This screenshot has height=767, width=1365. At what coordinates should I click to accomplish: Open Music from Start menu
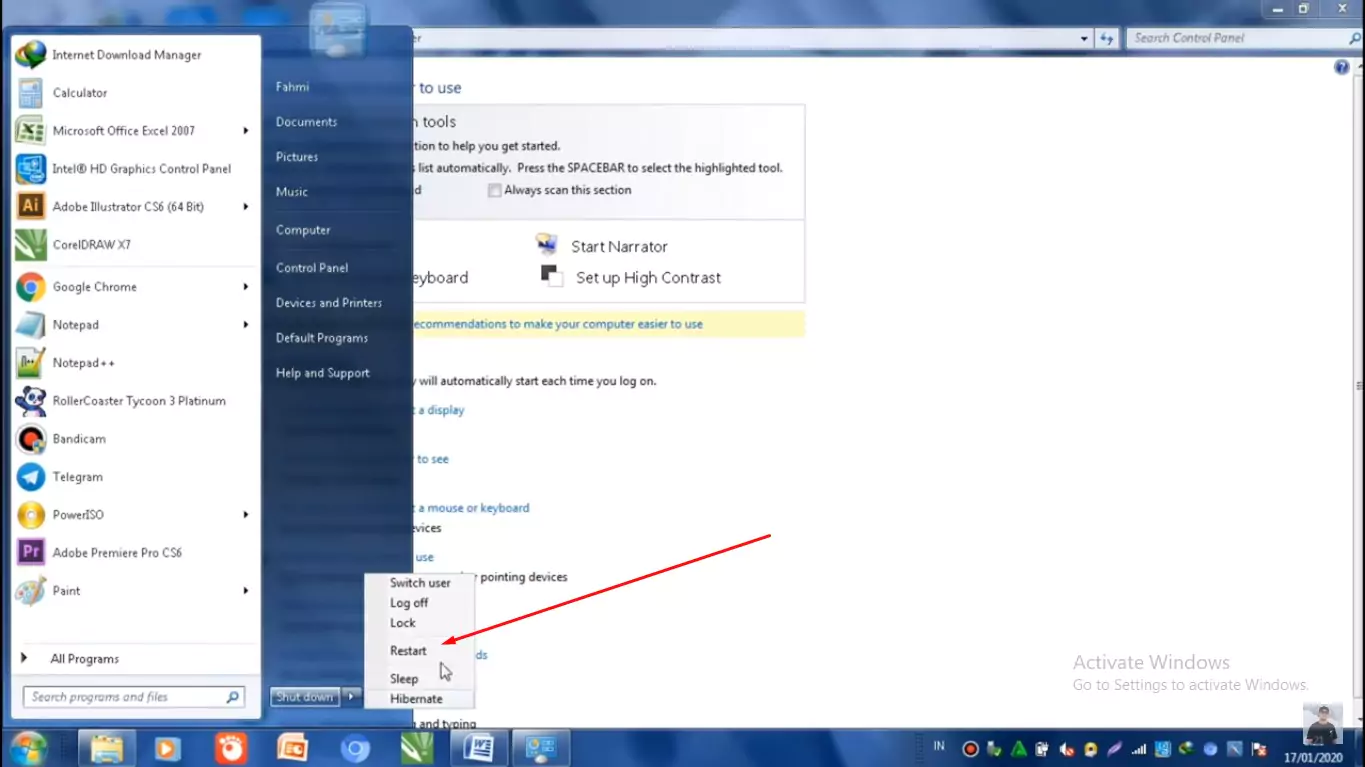tap(292, 192)
